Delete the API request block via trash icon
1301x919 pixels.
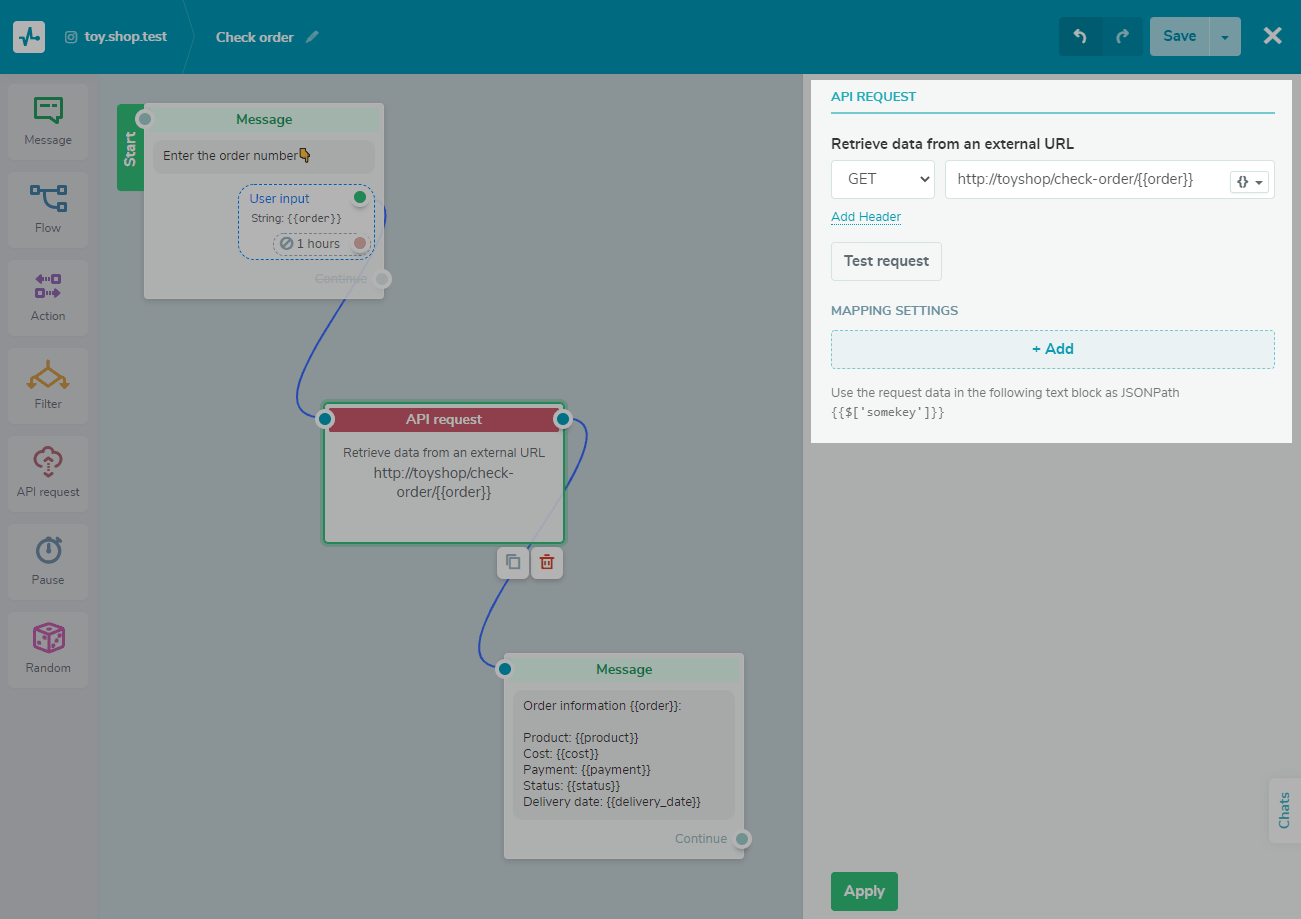click(547, 562)
